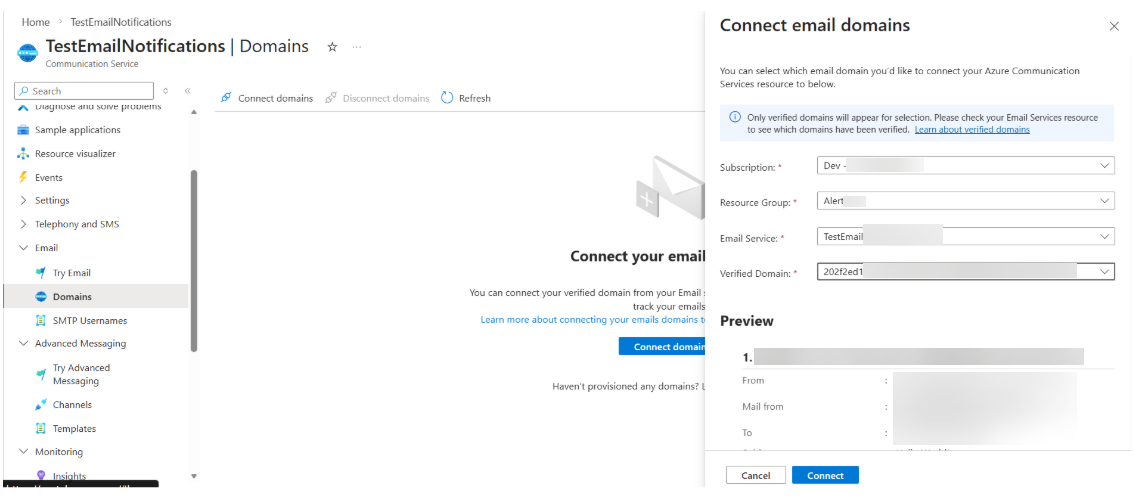Open Try Advanced Messaging in sidebar
Image resolution: width=1134 pixels, height=504 pixels.
pos(81,375)
